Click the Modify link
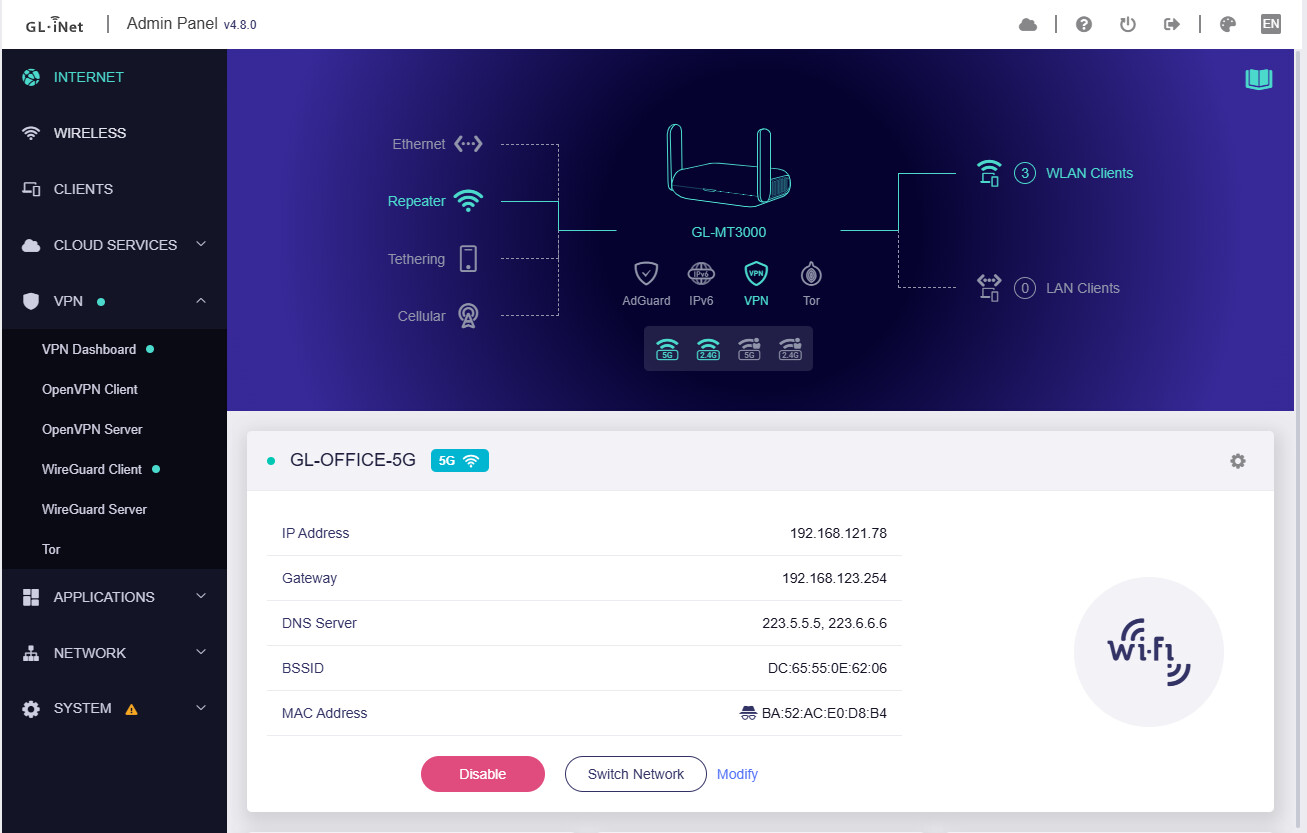The image size is (1307, 833). tap(737, 774)
